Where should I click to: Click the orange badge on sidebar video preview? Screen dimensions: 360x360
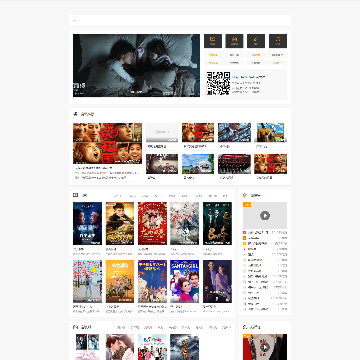(x=247, y=204)
